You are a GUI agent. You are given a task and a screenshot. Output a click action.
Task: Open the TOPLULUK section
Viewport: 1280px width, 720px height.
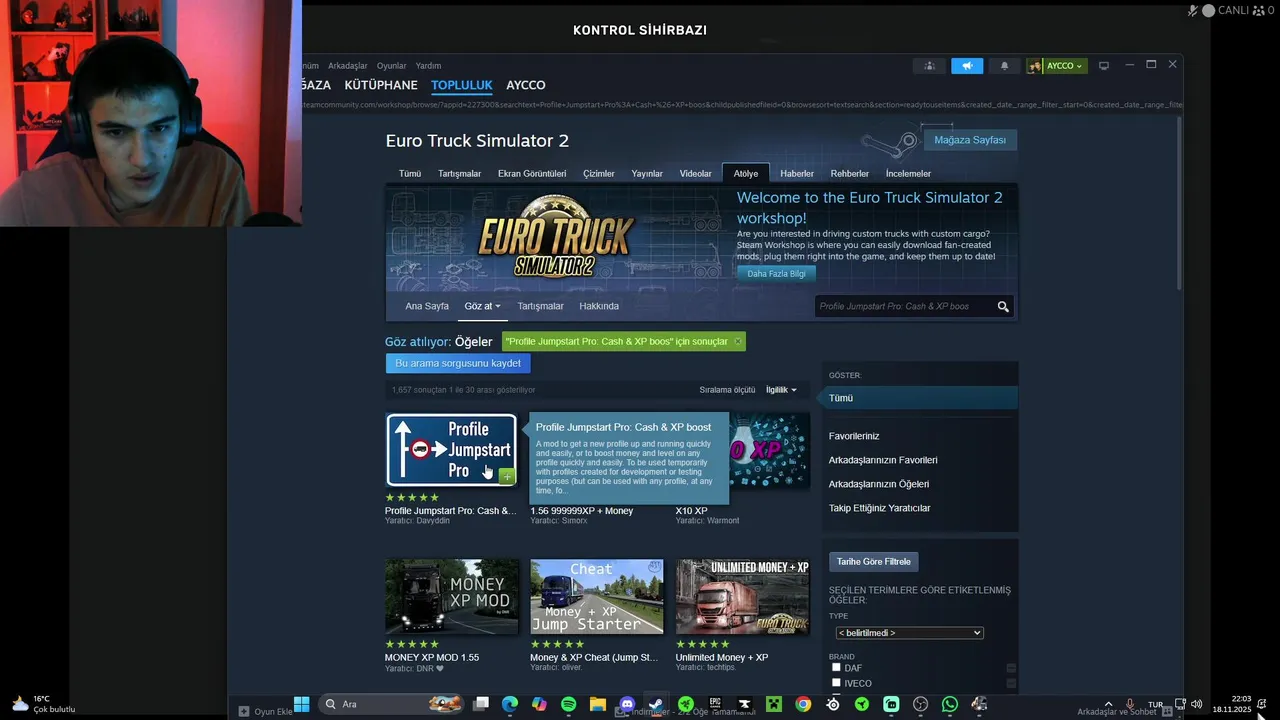pyautogui.click(x=462, y=85)
